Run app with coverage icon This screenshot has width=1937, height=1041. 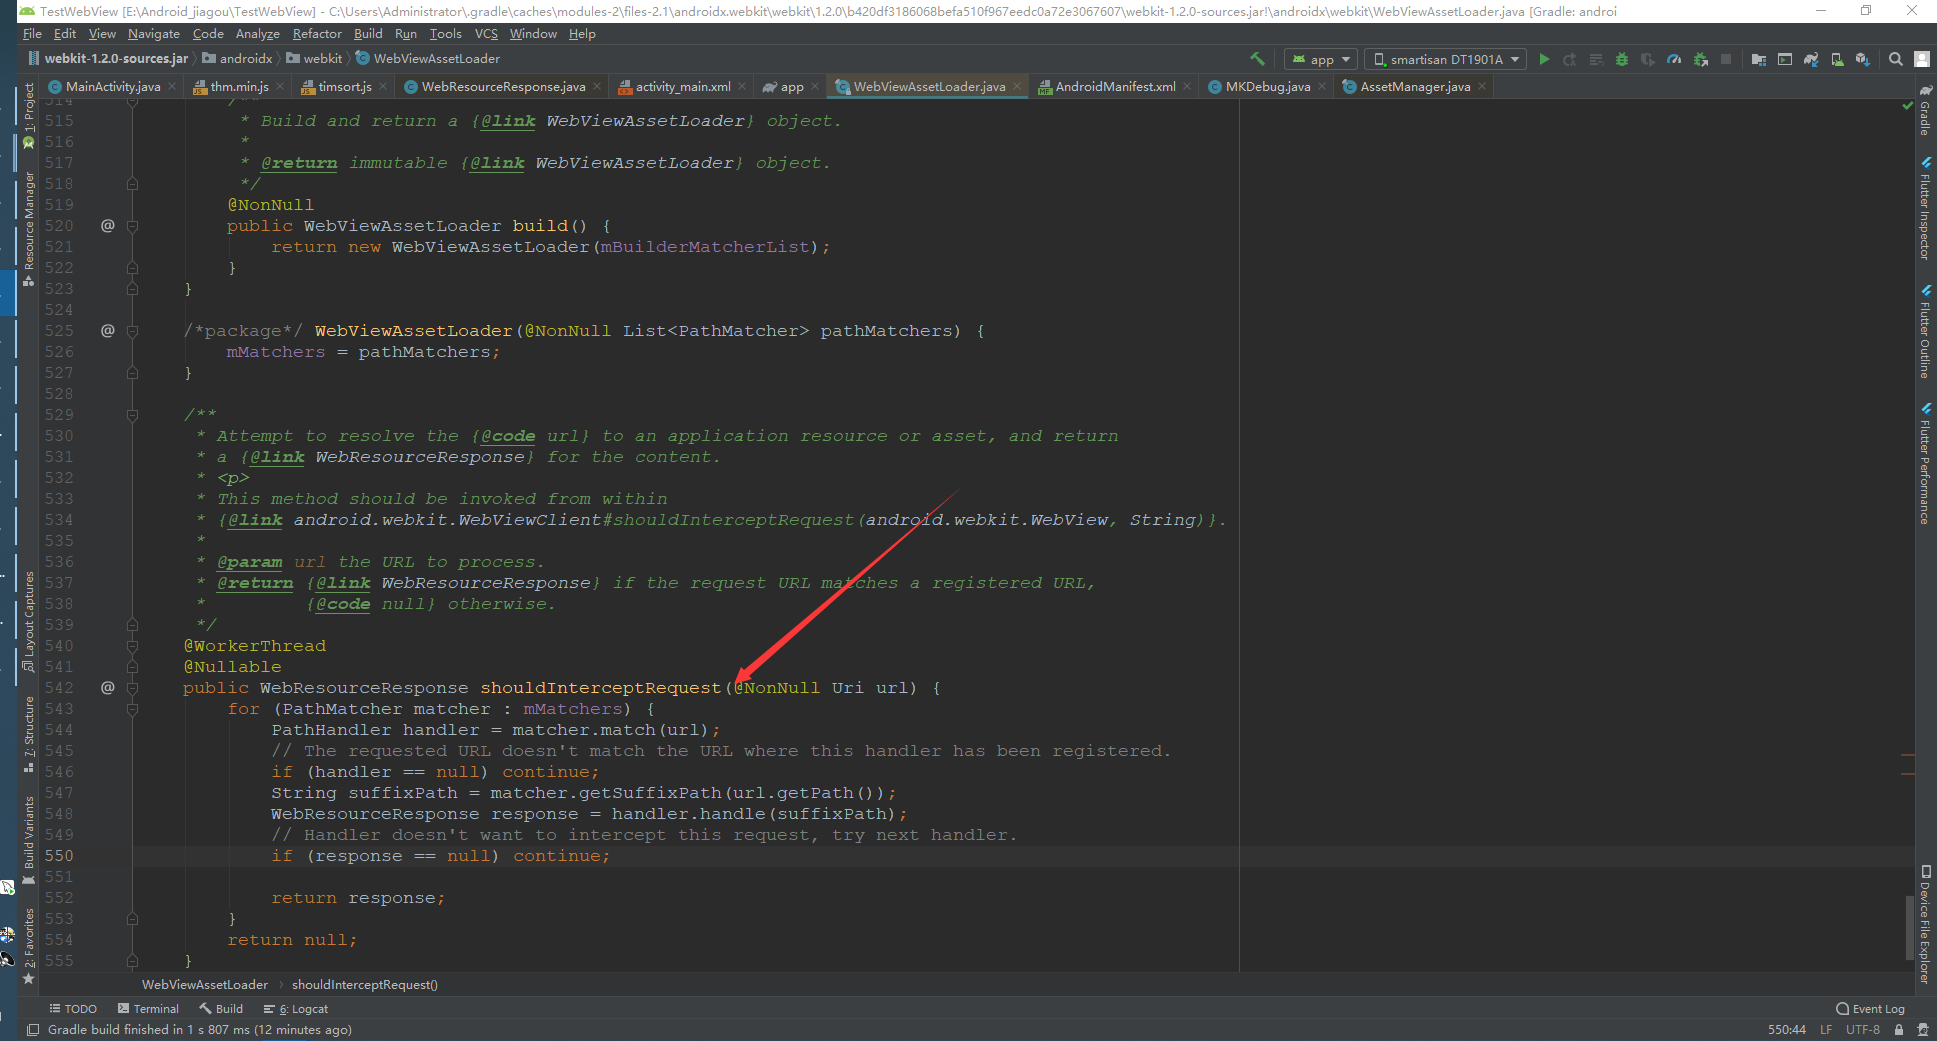(x=1648, y=59)
